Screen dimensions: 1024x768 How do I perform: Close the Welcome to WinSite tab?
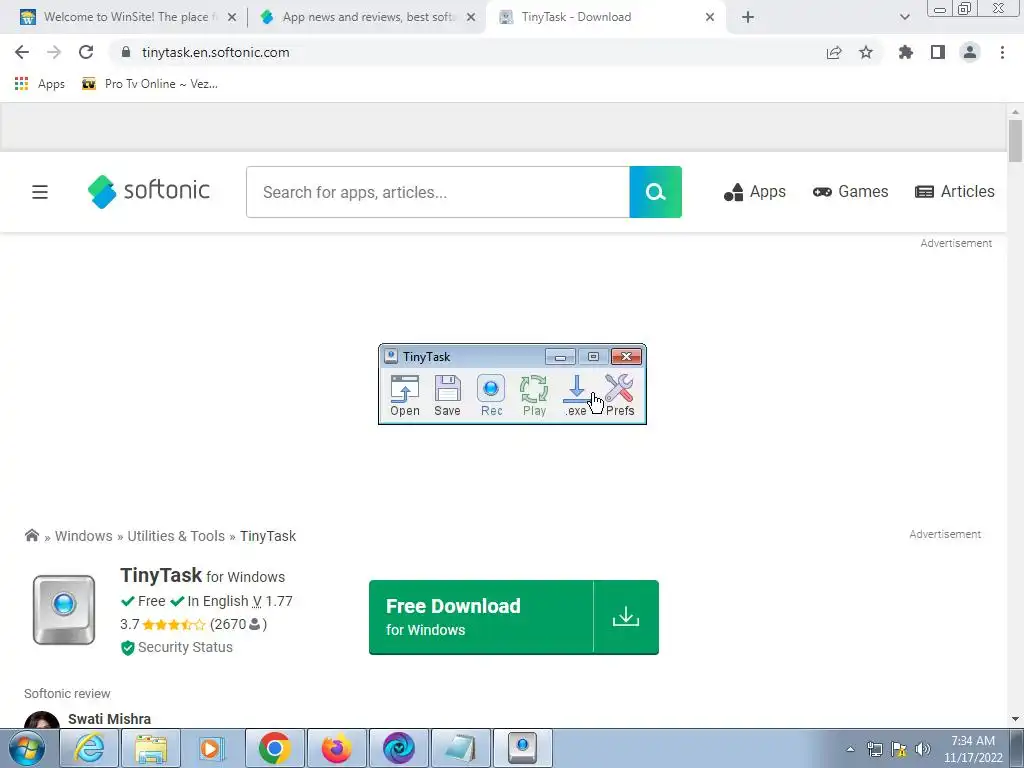pyautogui.click(x=232, y=18)
